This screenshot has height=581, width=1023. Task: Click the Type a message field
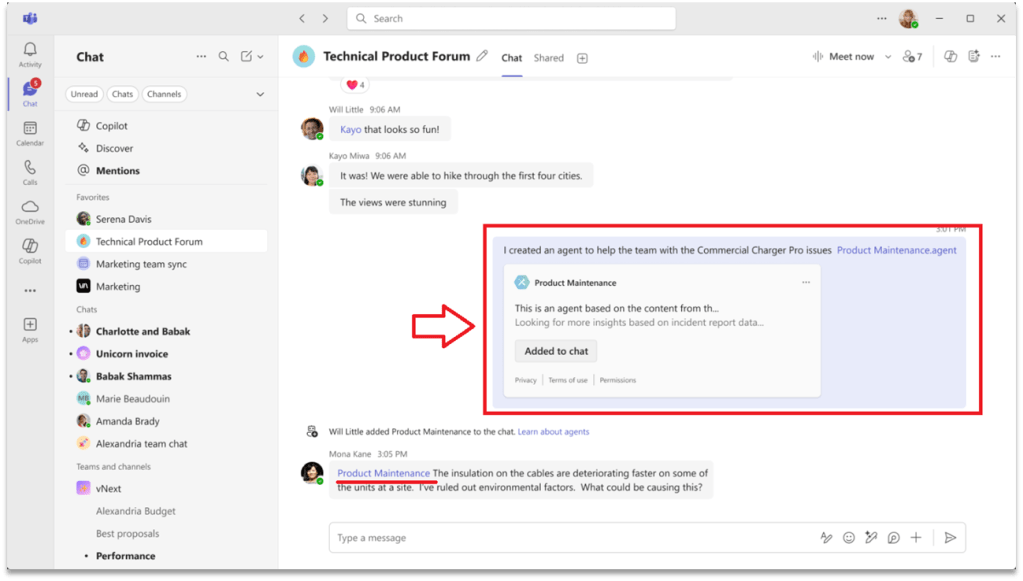[570, 538]
